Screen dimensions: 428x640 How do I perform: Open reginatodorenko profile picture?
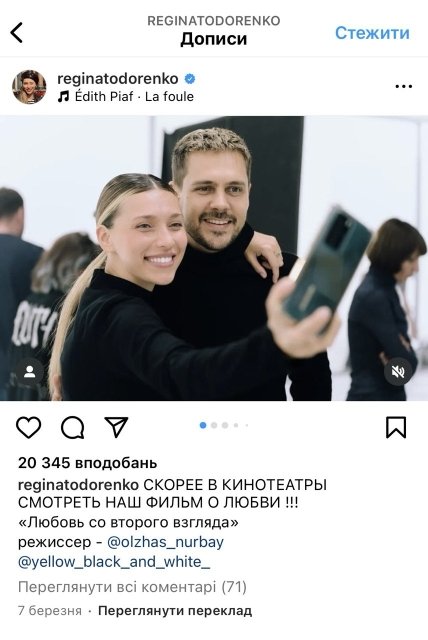point(29,87)
